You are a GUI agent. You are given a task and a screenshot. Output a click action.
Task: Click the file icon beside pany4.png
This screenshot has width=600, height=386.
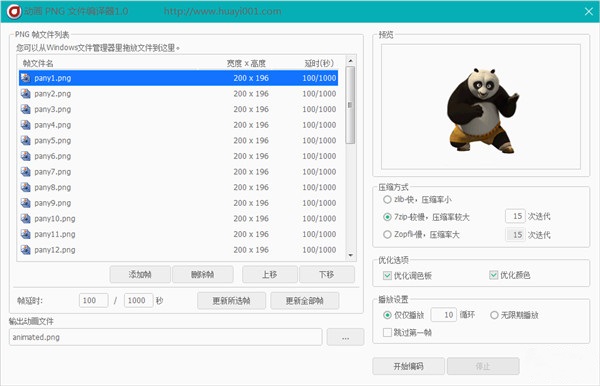tap(26, 125)
